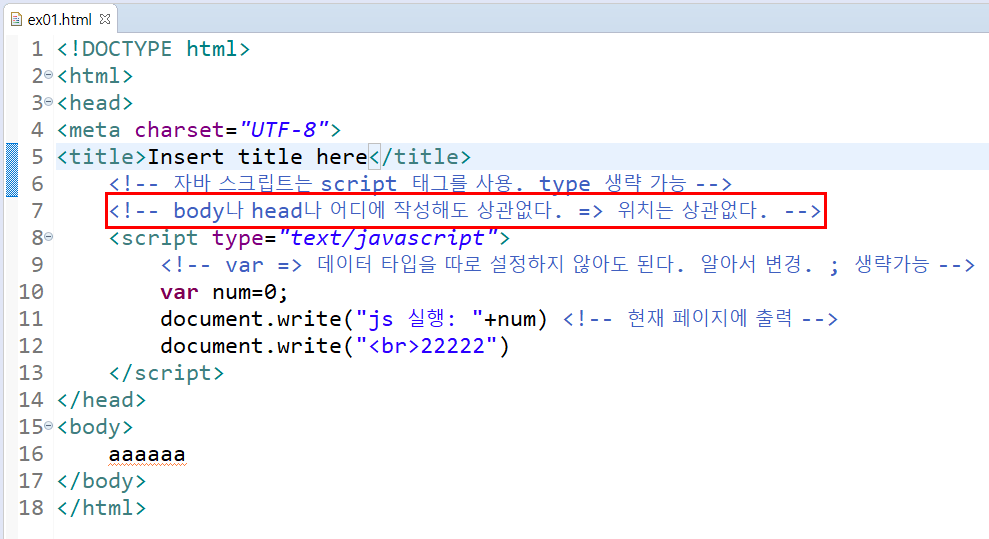Image resolution: width=989 pixels, height=539 pixels.
Task: Click the charset attribute on line 4
Action: tap(180, 130)
